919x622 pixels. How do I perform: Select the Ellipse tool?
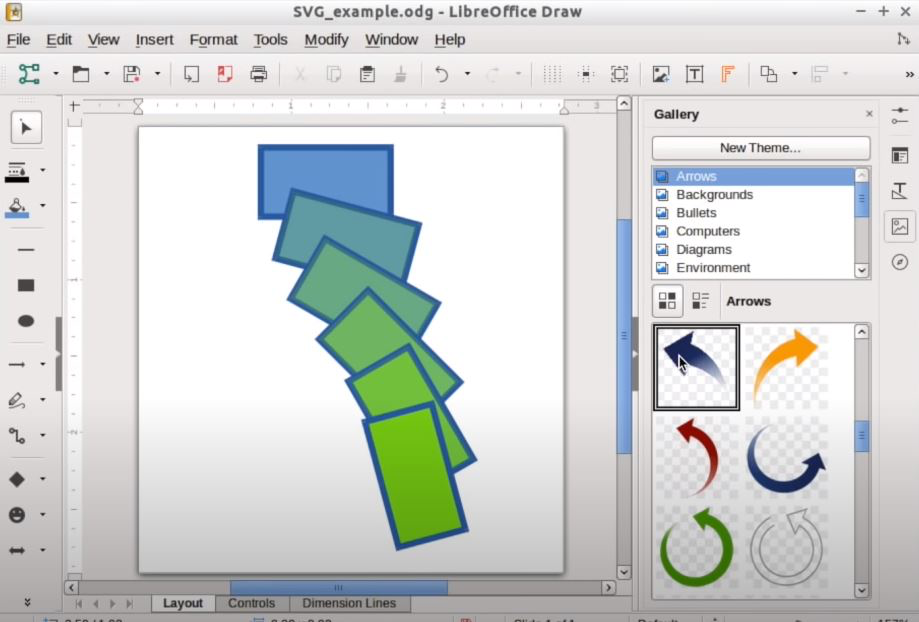(27, 318)
